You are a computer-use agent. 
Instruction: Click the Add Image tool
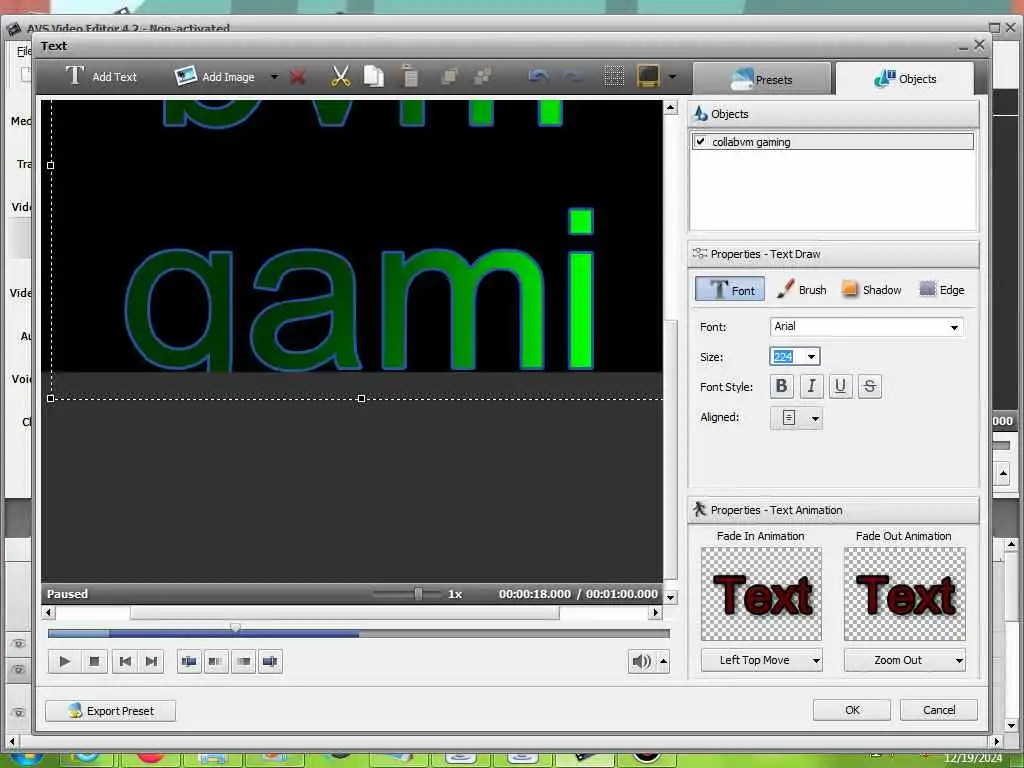click(x=215, y=76)
